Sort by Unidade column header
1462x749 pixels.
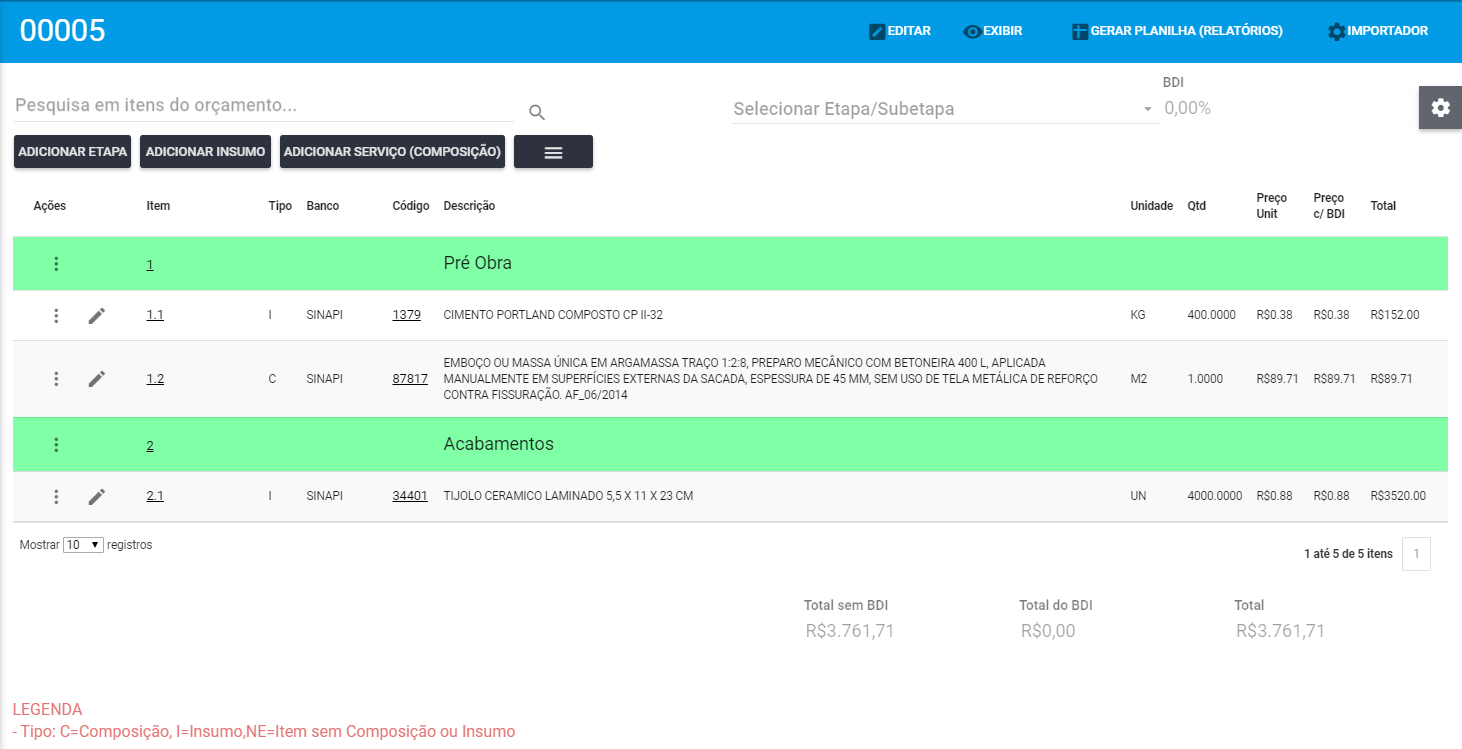point(1151,206)
